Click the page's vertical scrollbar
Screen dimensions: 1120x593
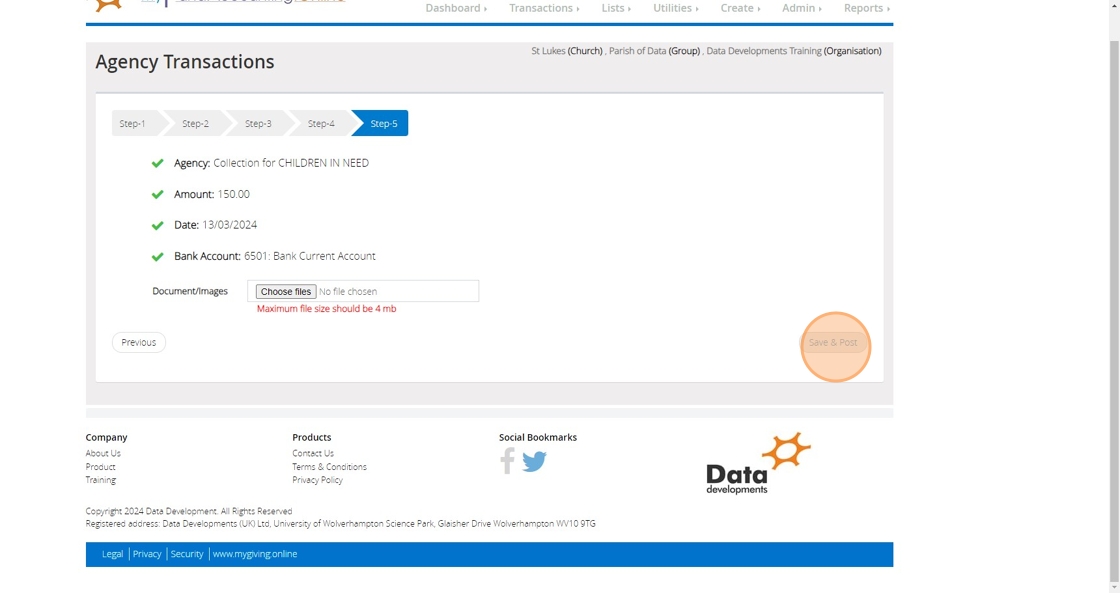pos(1114,296)
